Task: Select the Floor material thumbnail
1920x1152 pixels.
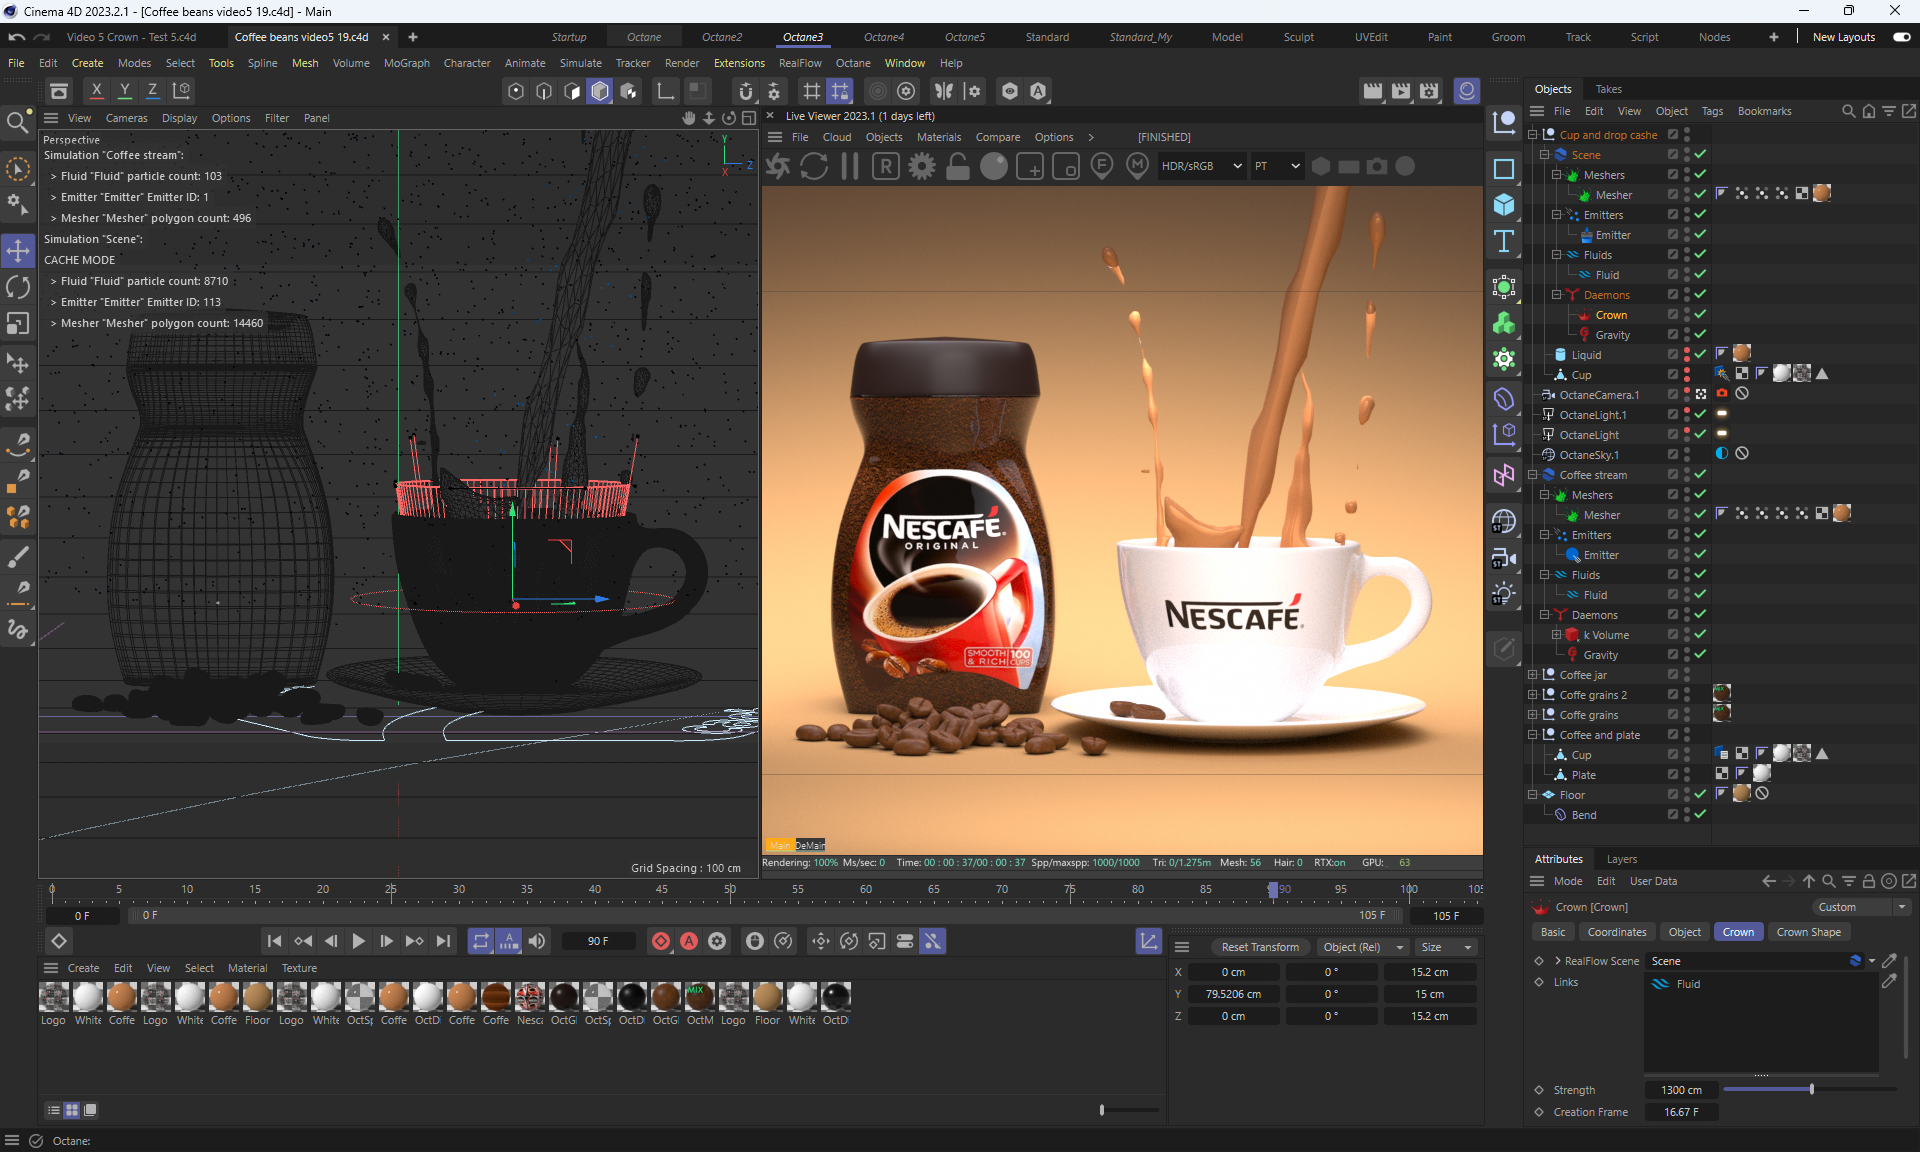Action: click(257, 998)
